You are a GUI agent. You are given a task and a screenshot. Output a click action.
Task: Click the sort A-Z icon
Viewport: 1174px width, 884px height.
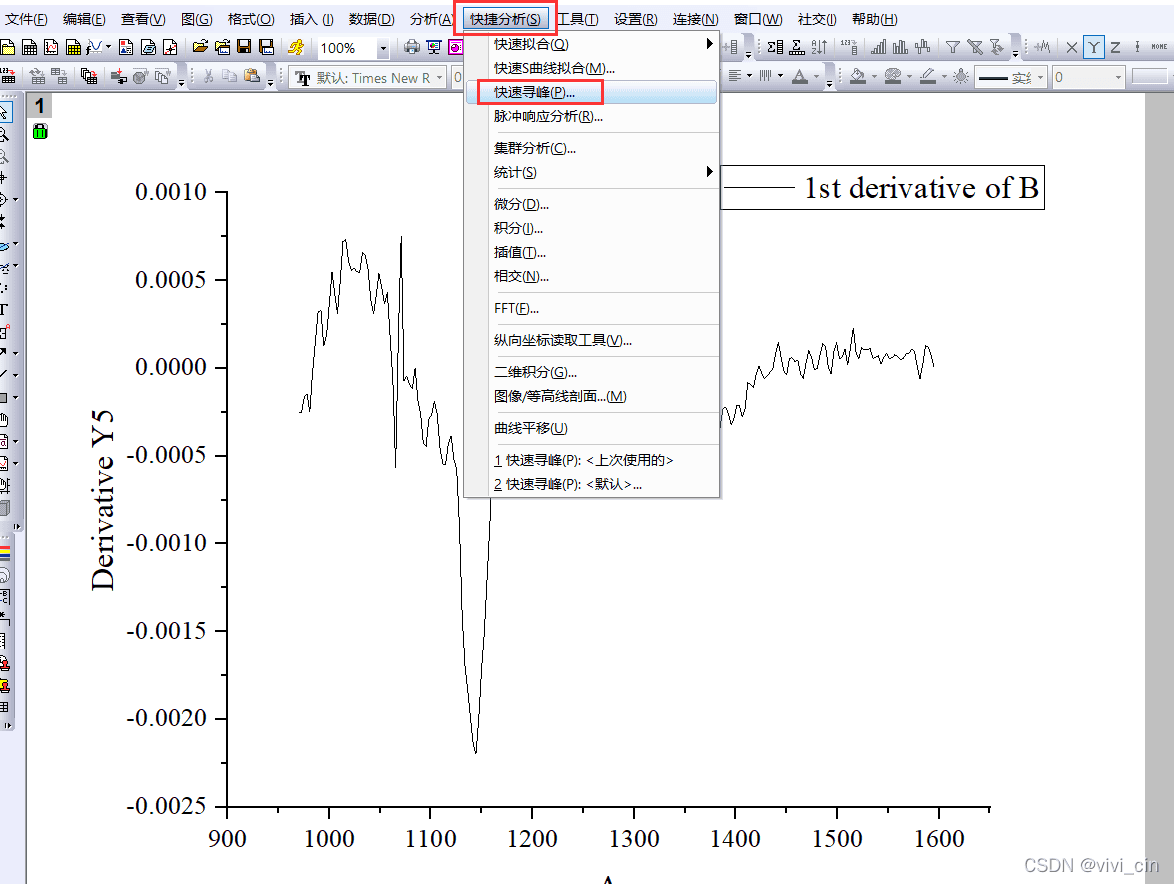(819, 47)
